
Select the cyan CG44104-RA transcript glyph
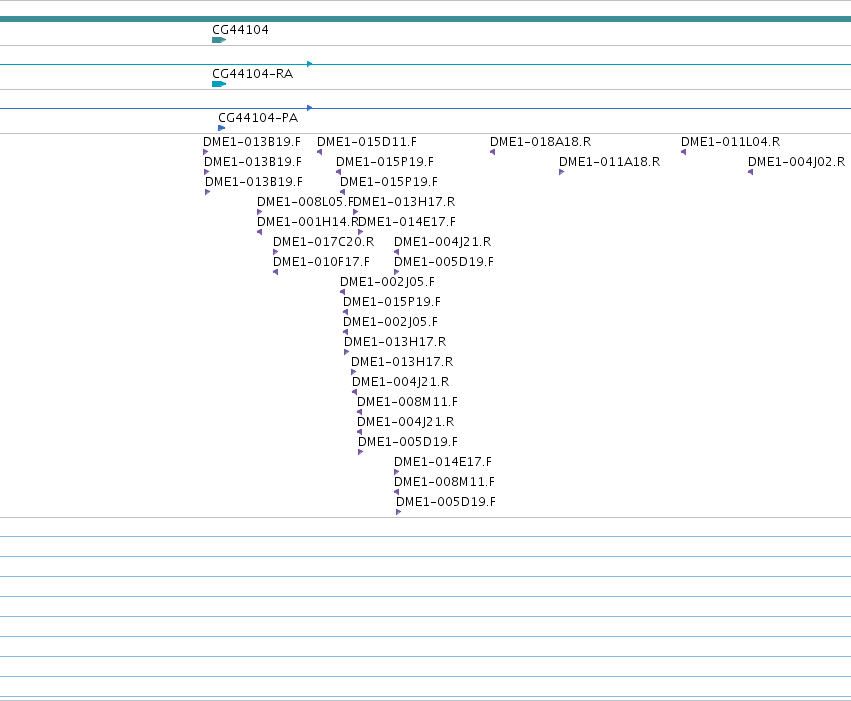tap(219, 84)
